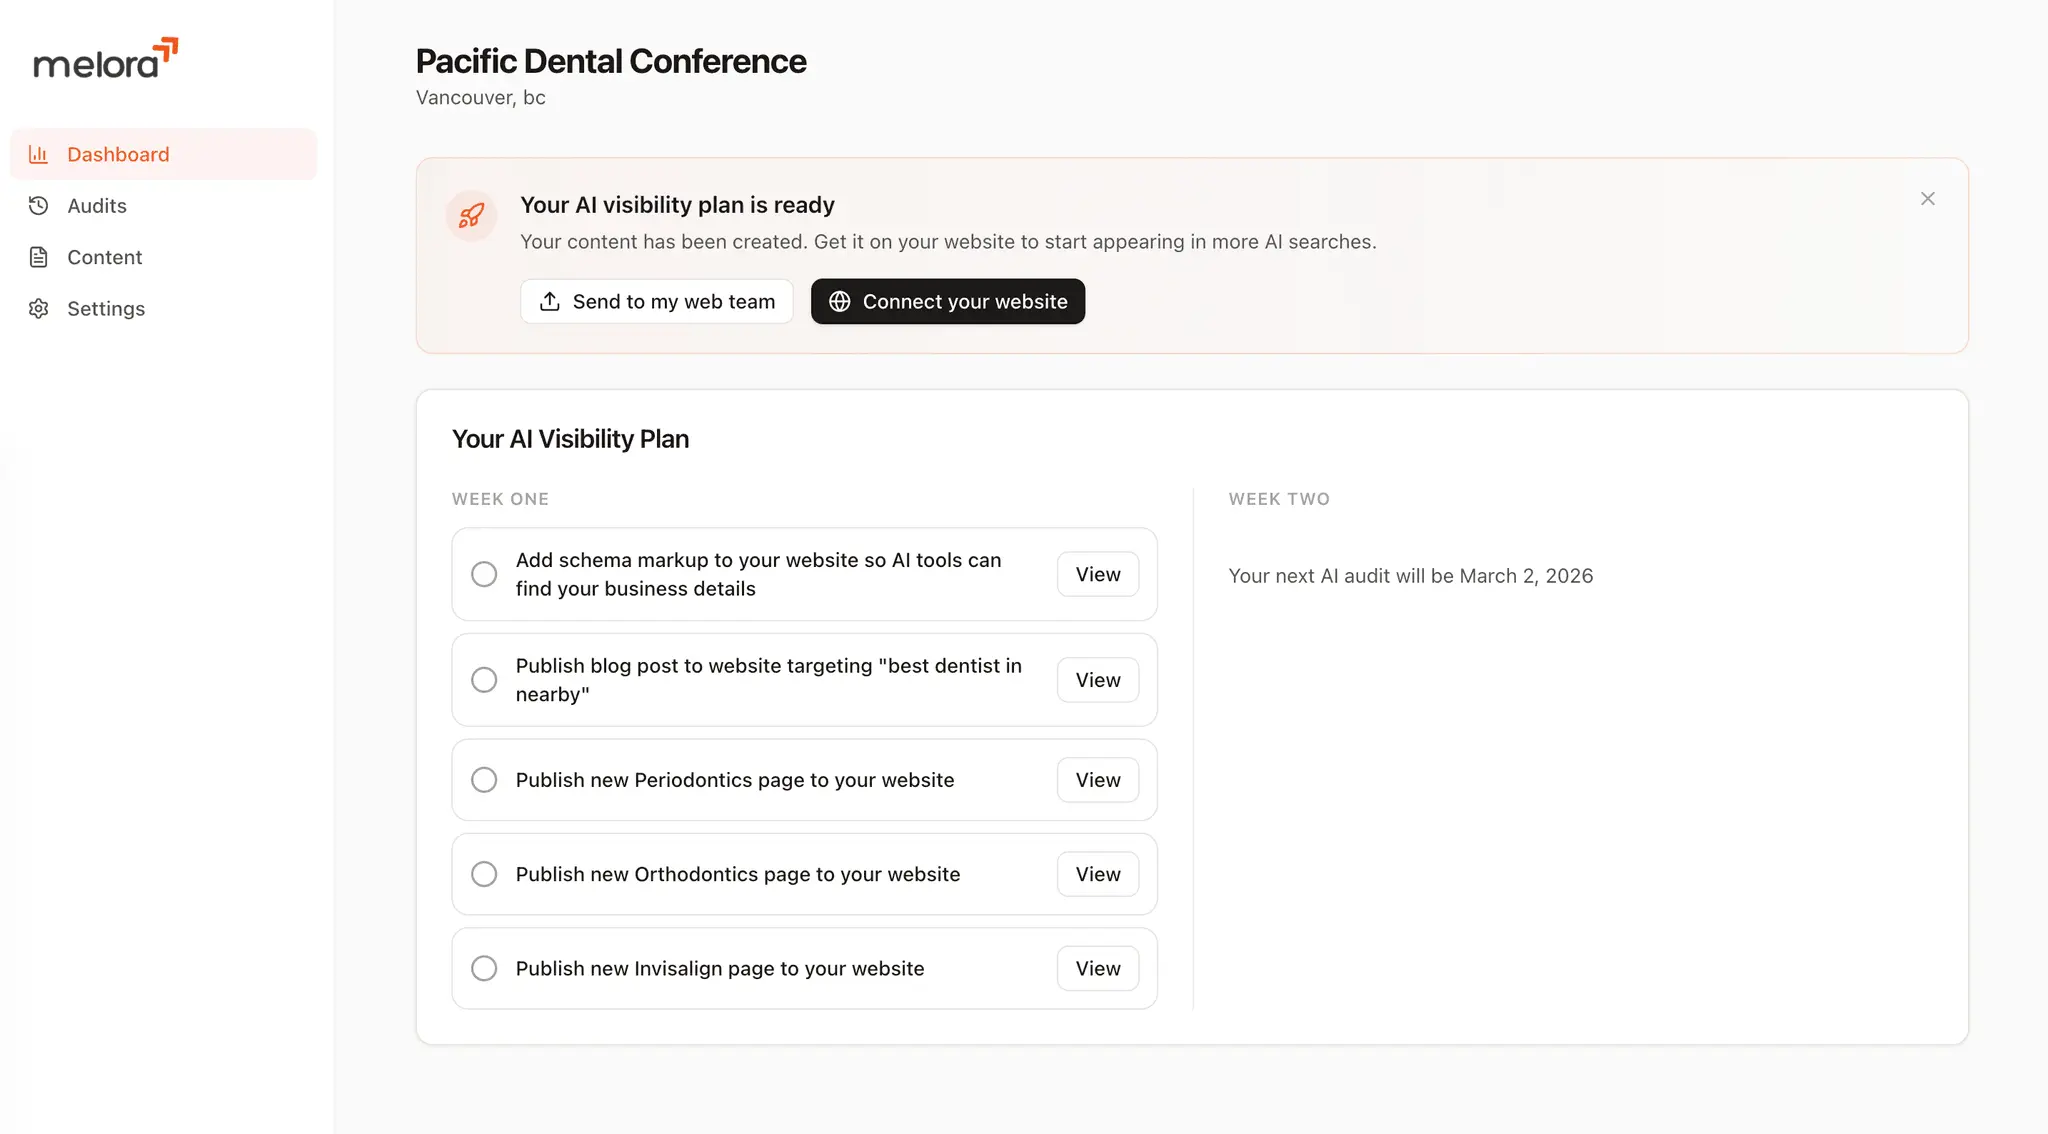
Task: Click the upload icon on Send to my web team
Action: click(550, 302)
